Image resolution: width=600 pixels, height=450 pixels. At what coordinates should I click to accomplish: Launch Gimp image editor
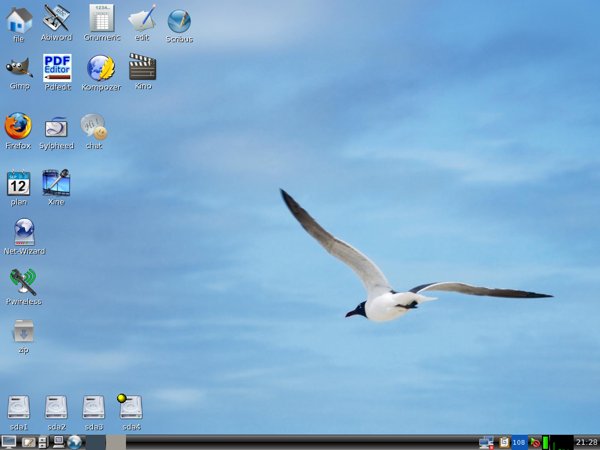pos(19,69)
